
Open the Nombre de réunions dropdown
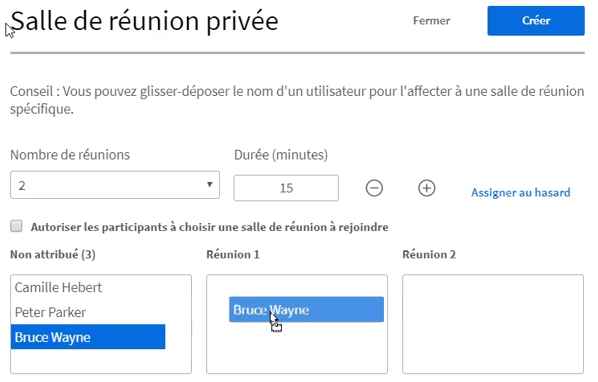point(115,185)
